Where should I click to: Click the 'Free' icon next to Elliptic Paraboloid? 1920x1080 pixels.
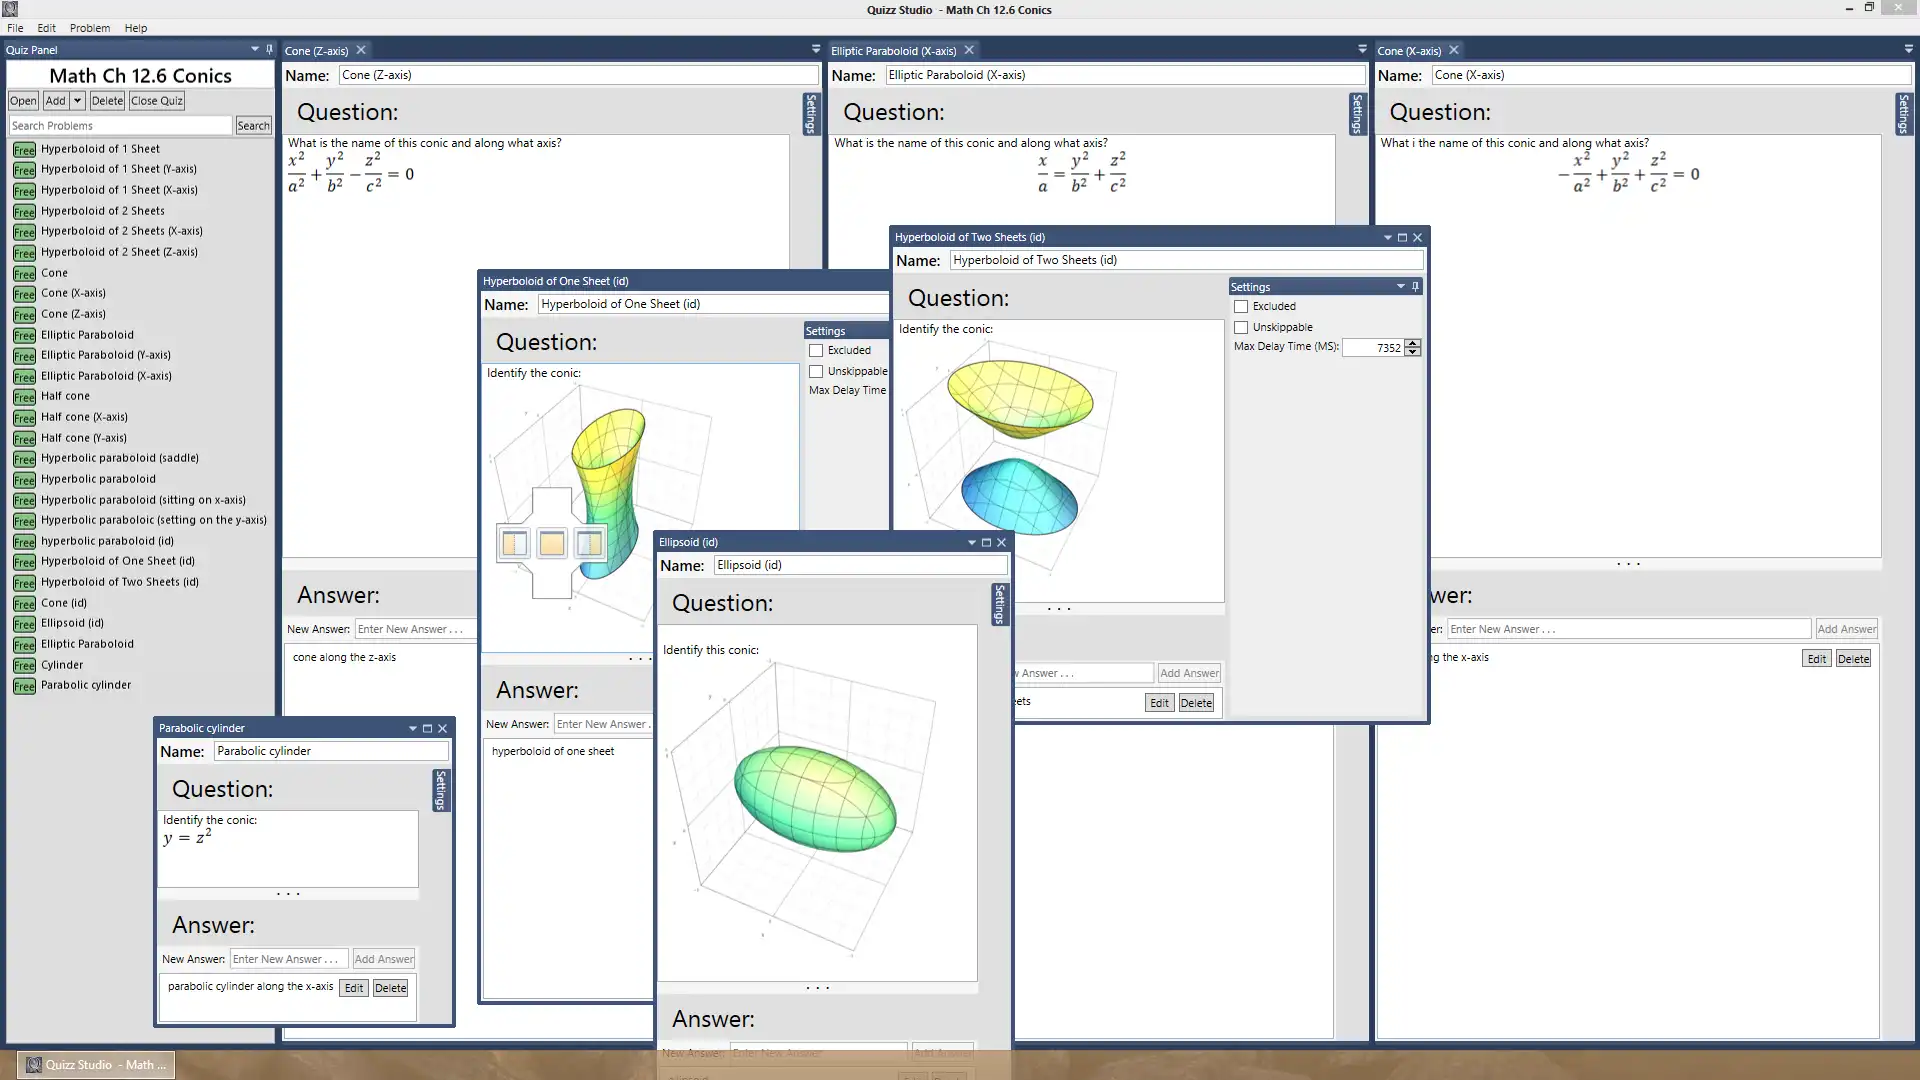[x=22, y=334]
